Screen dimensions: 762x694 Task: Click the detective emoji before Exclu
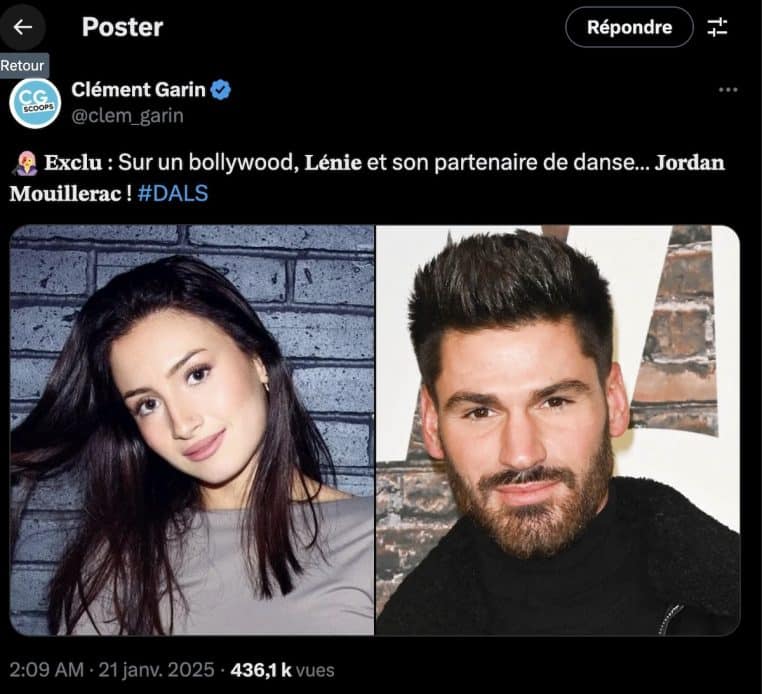point(23,163)
